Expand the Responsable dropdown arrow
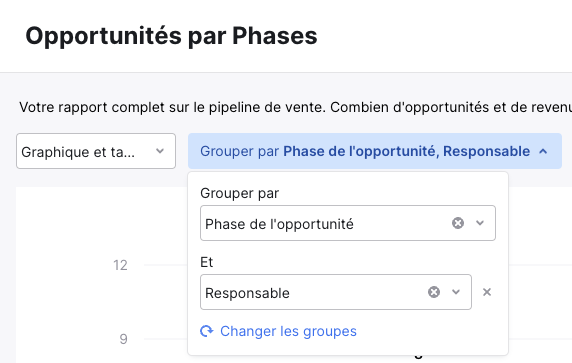This screenshot has height=363, width=572. [x=456, y=292]
